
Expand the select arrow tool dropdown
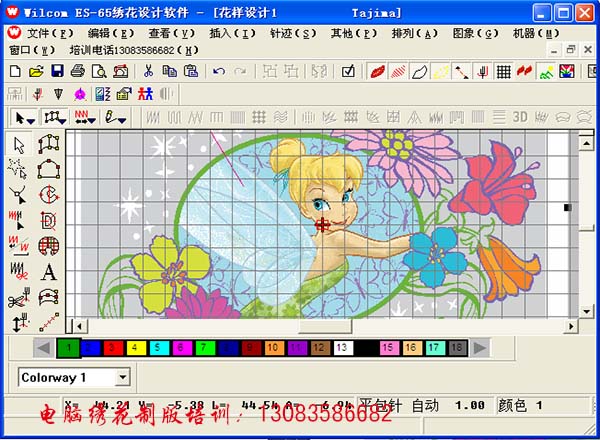point(31,118)
